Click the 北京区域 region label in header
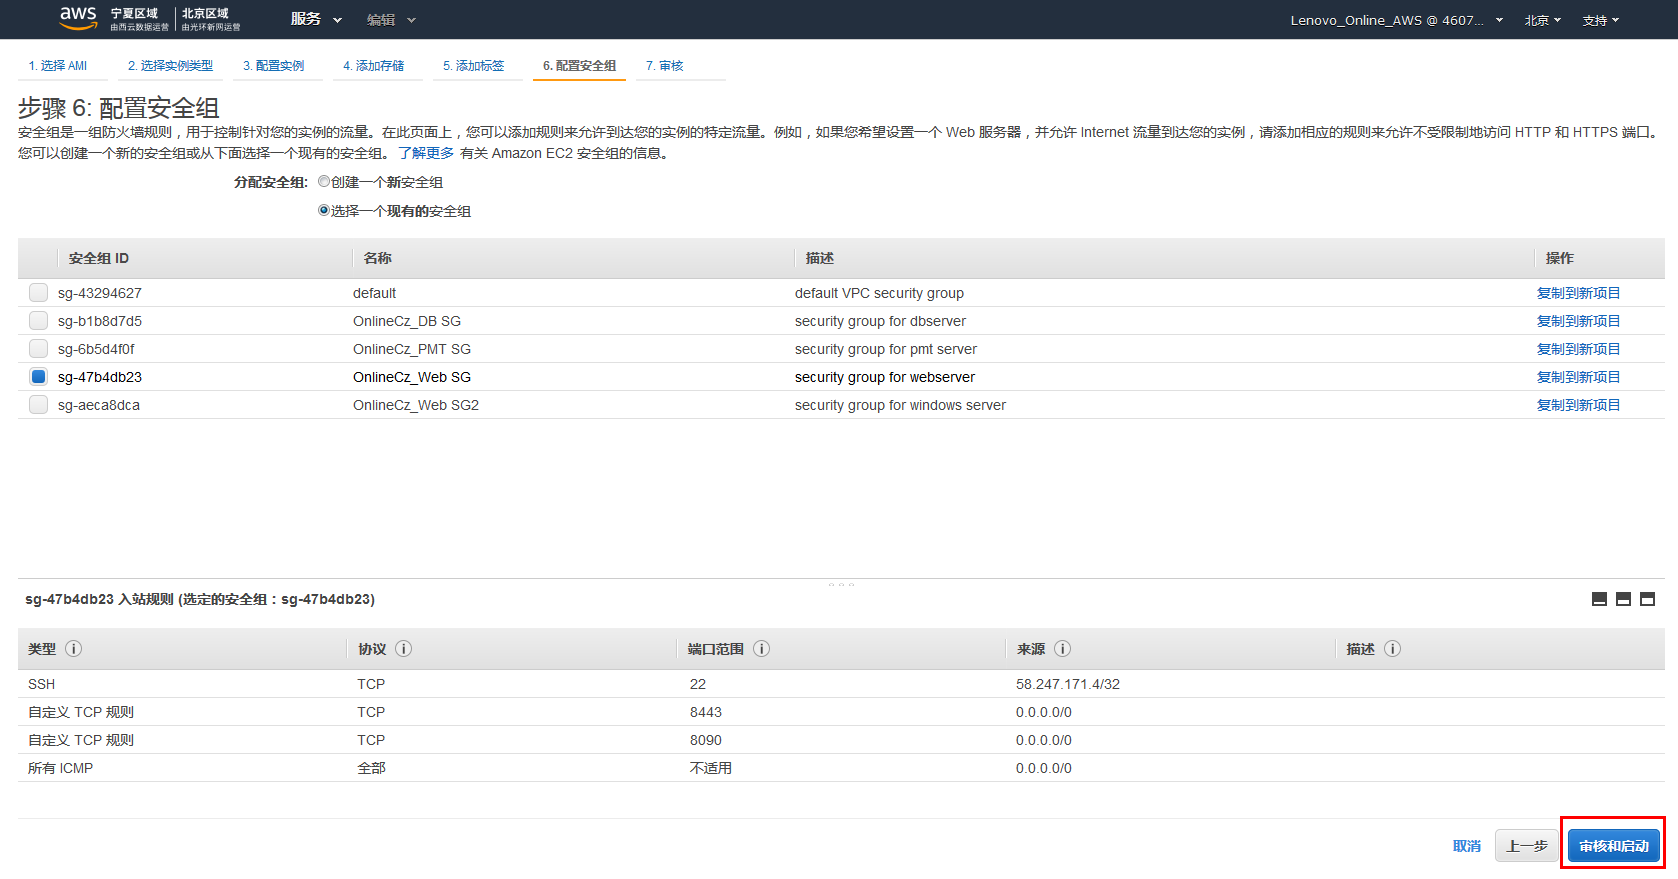This screenshot has height=879, width=1678. click(x=205, y=13)
